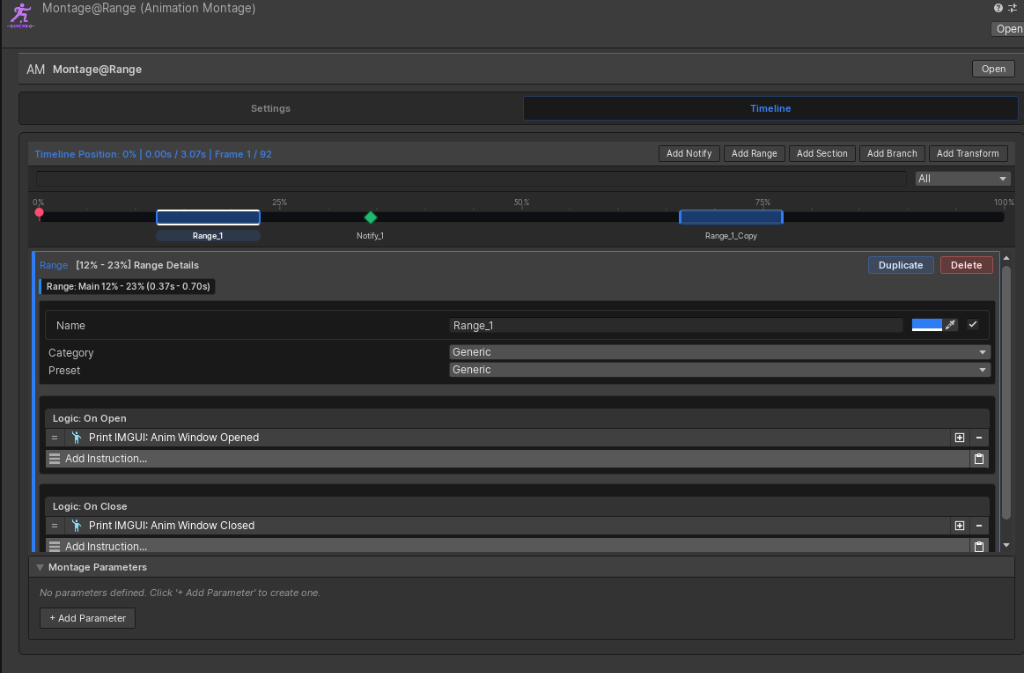The width and height of the screenshot is (1024, 673).
Task: Toggle the checkmark next to Range_1 color
Action: 972,324
